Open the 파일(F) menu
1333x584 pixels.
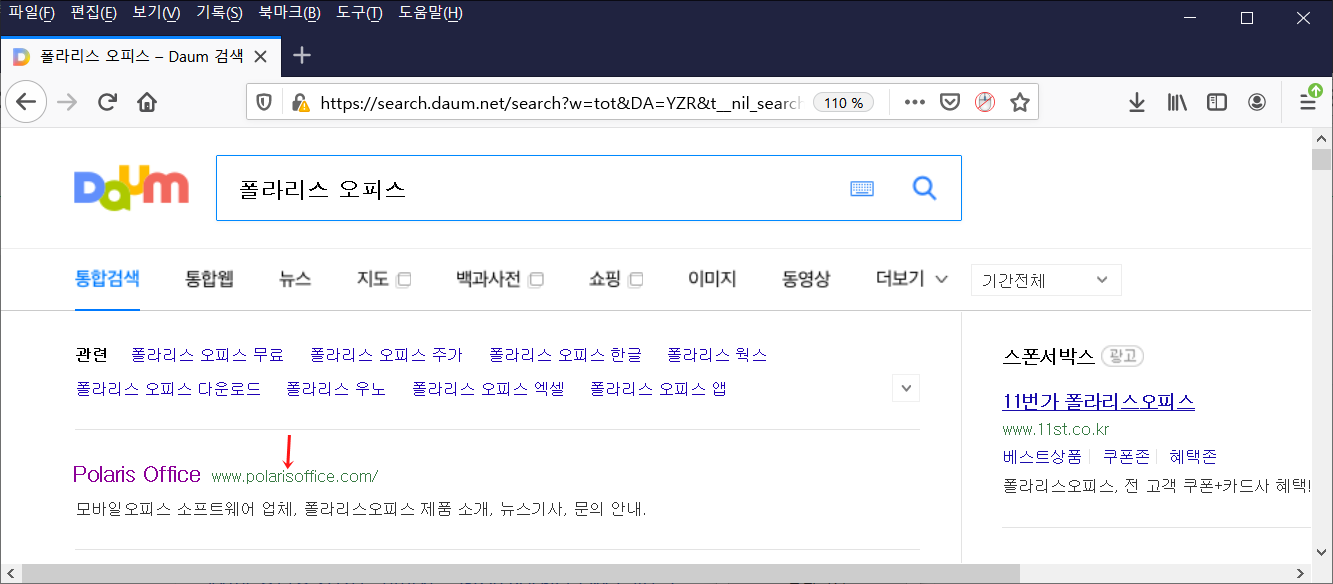[x=32, y=13]
